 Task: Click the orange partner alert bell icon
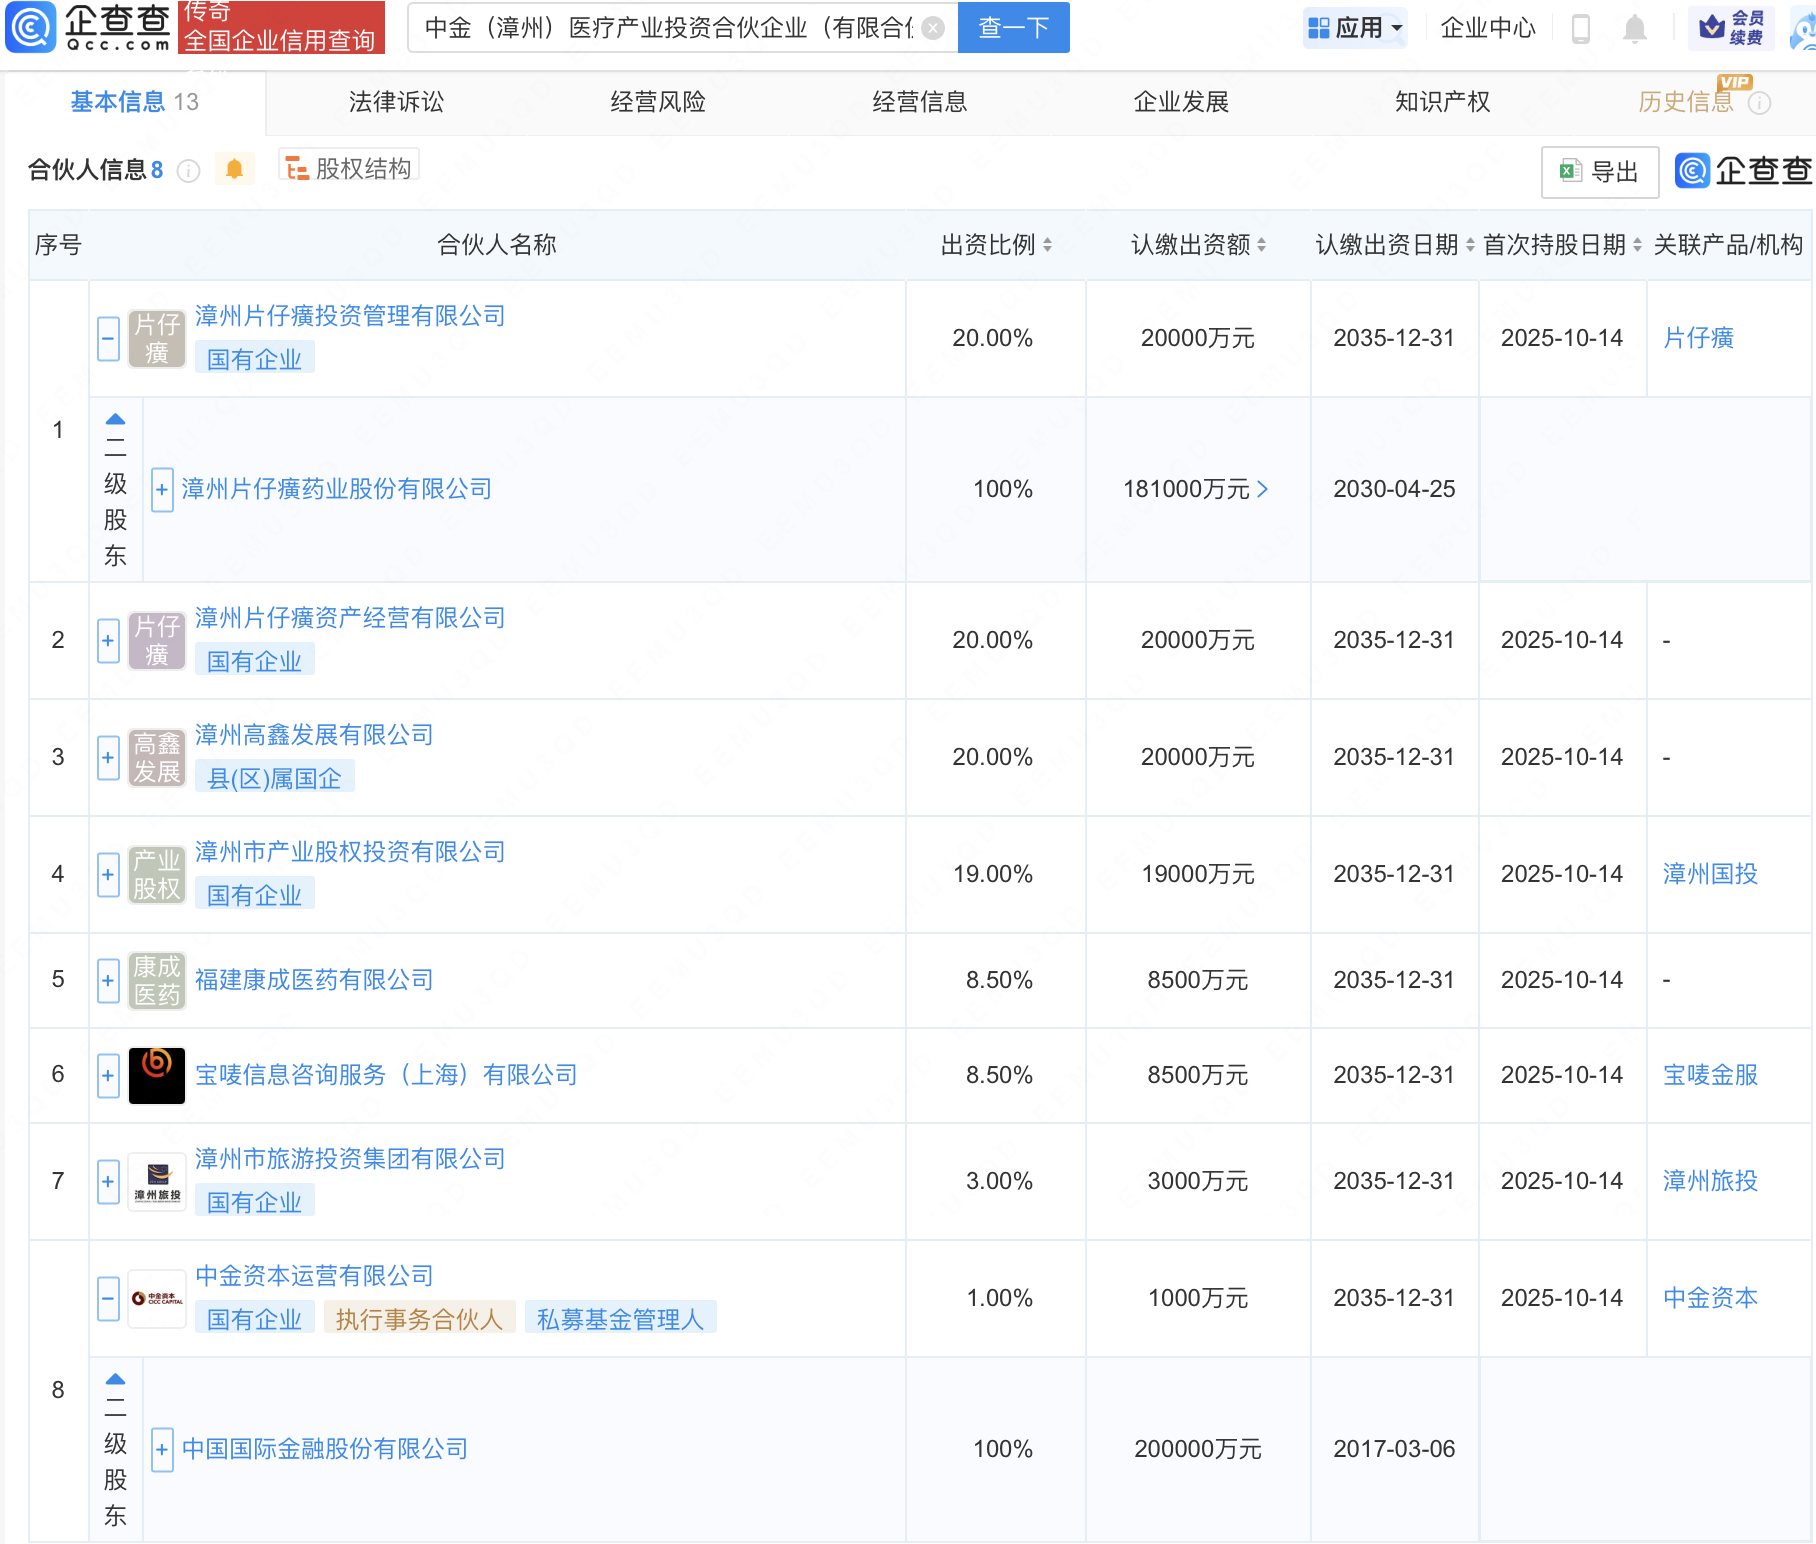tap(234, 169)
